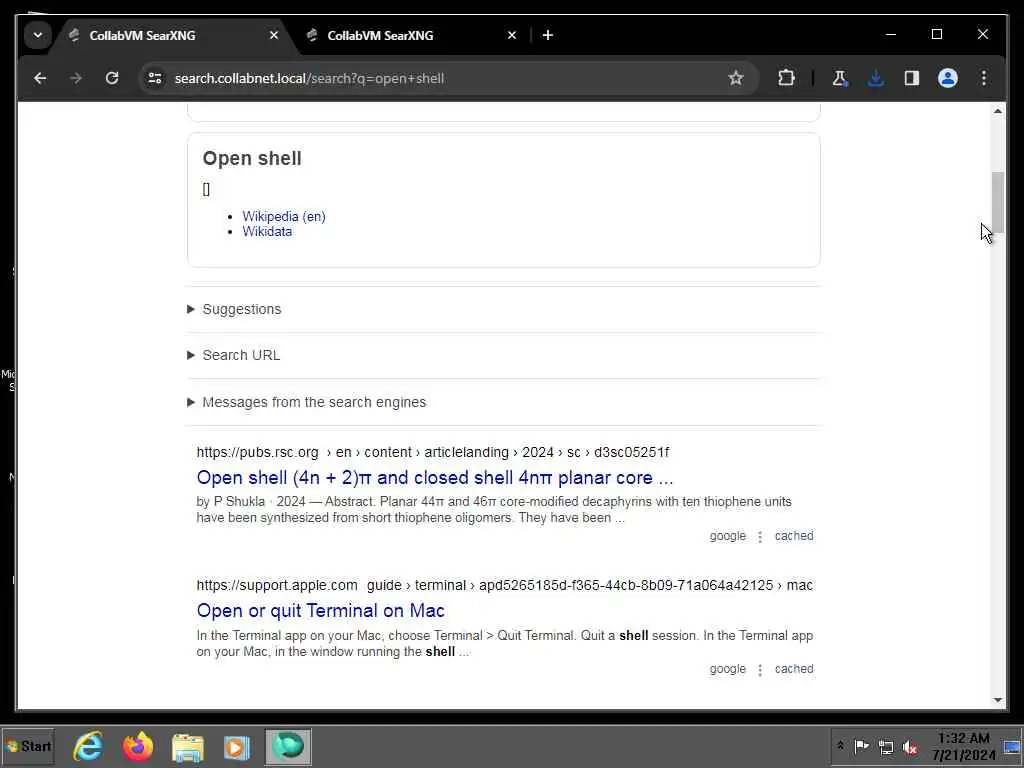Open File Explorer from taskbar
This screenshot has width=1024, height=768.
click(187, 747)
